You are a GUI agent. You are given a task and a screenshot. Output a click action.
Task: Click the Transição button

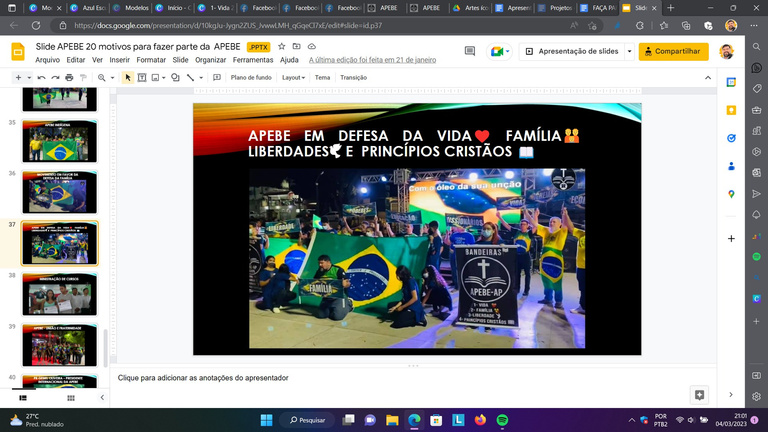pyautogui.click(x=354, y=77)
